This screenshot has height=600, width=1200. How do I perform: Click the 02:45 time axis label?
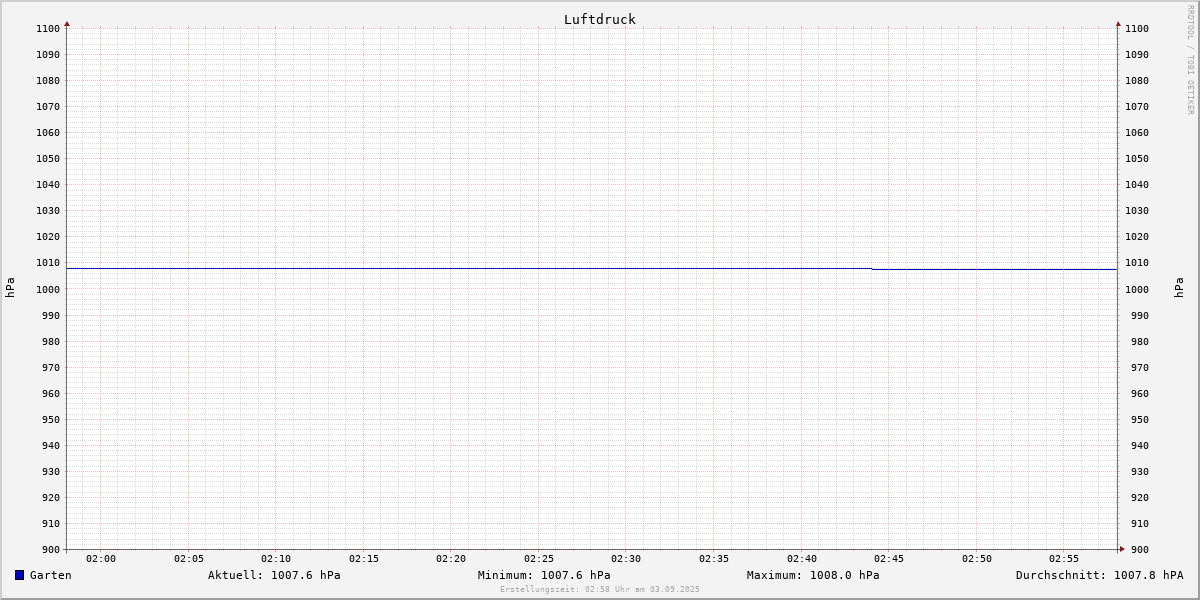coord(889,559)
